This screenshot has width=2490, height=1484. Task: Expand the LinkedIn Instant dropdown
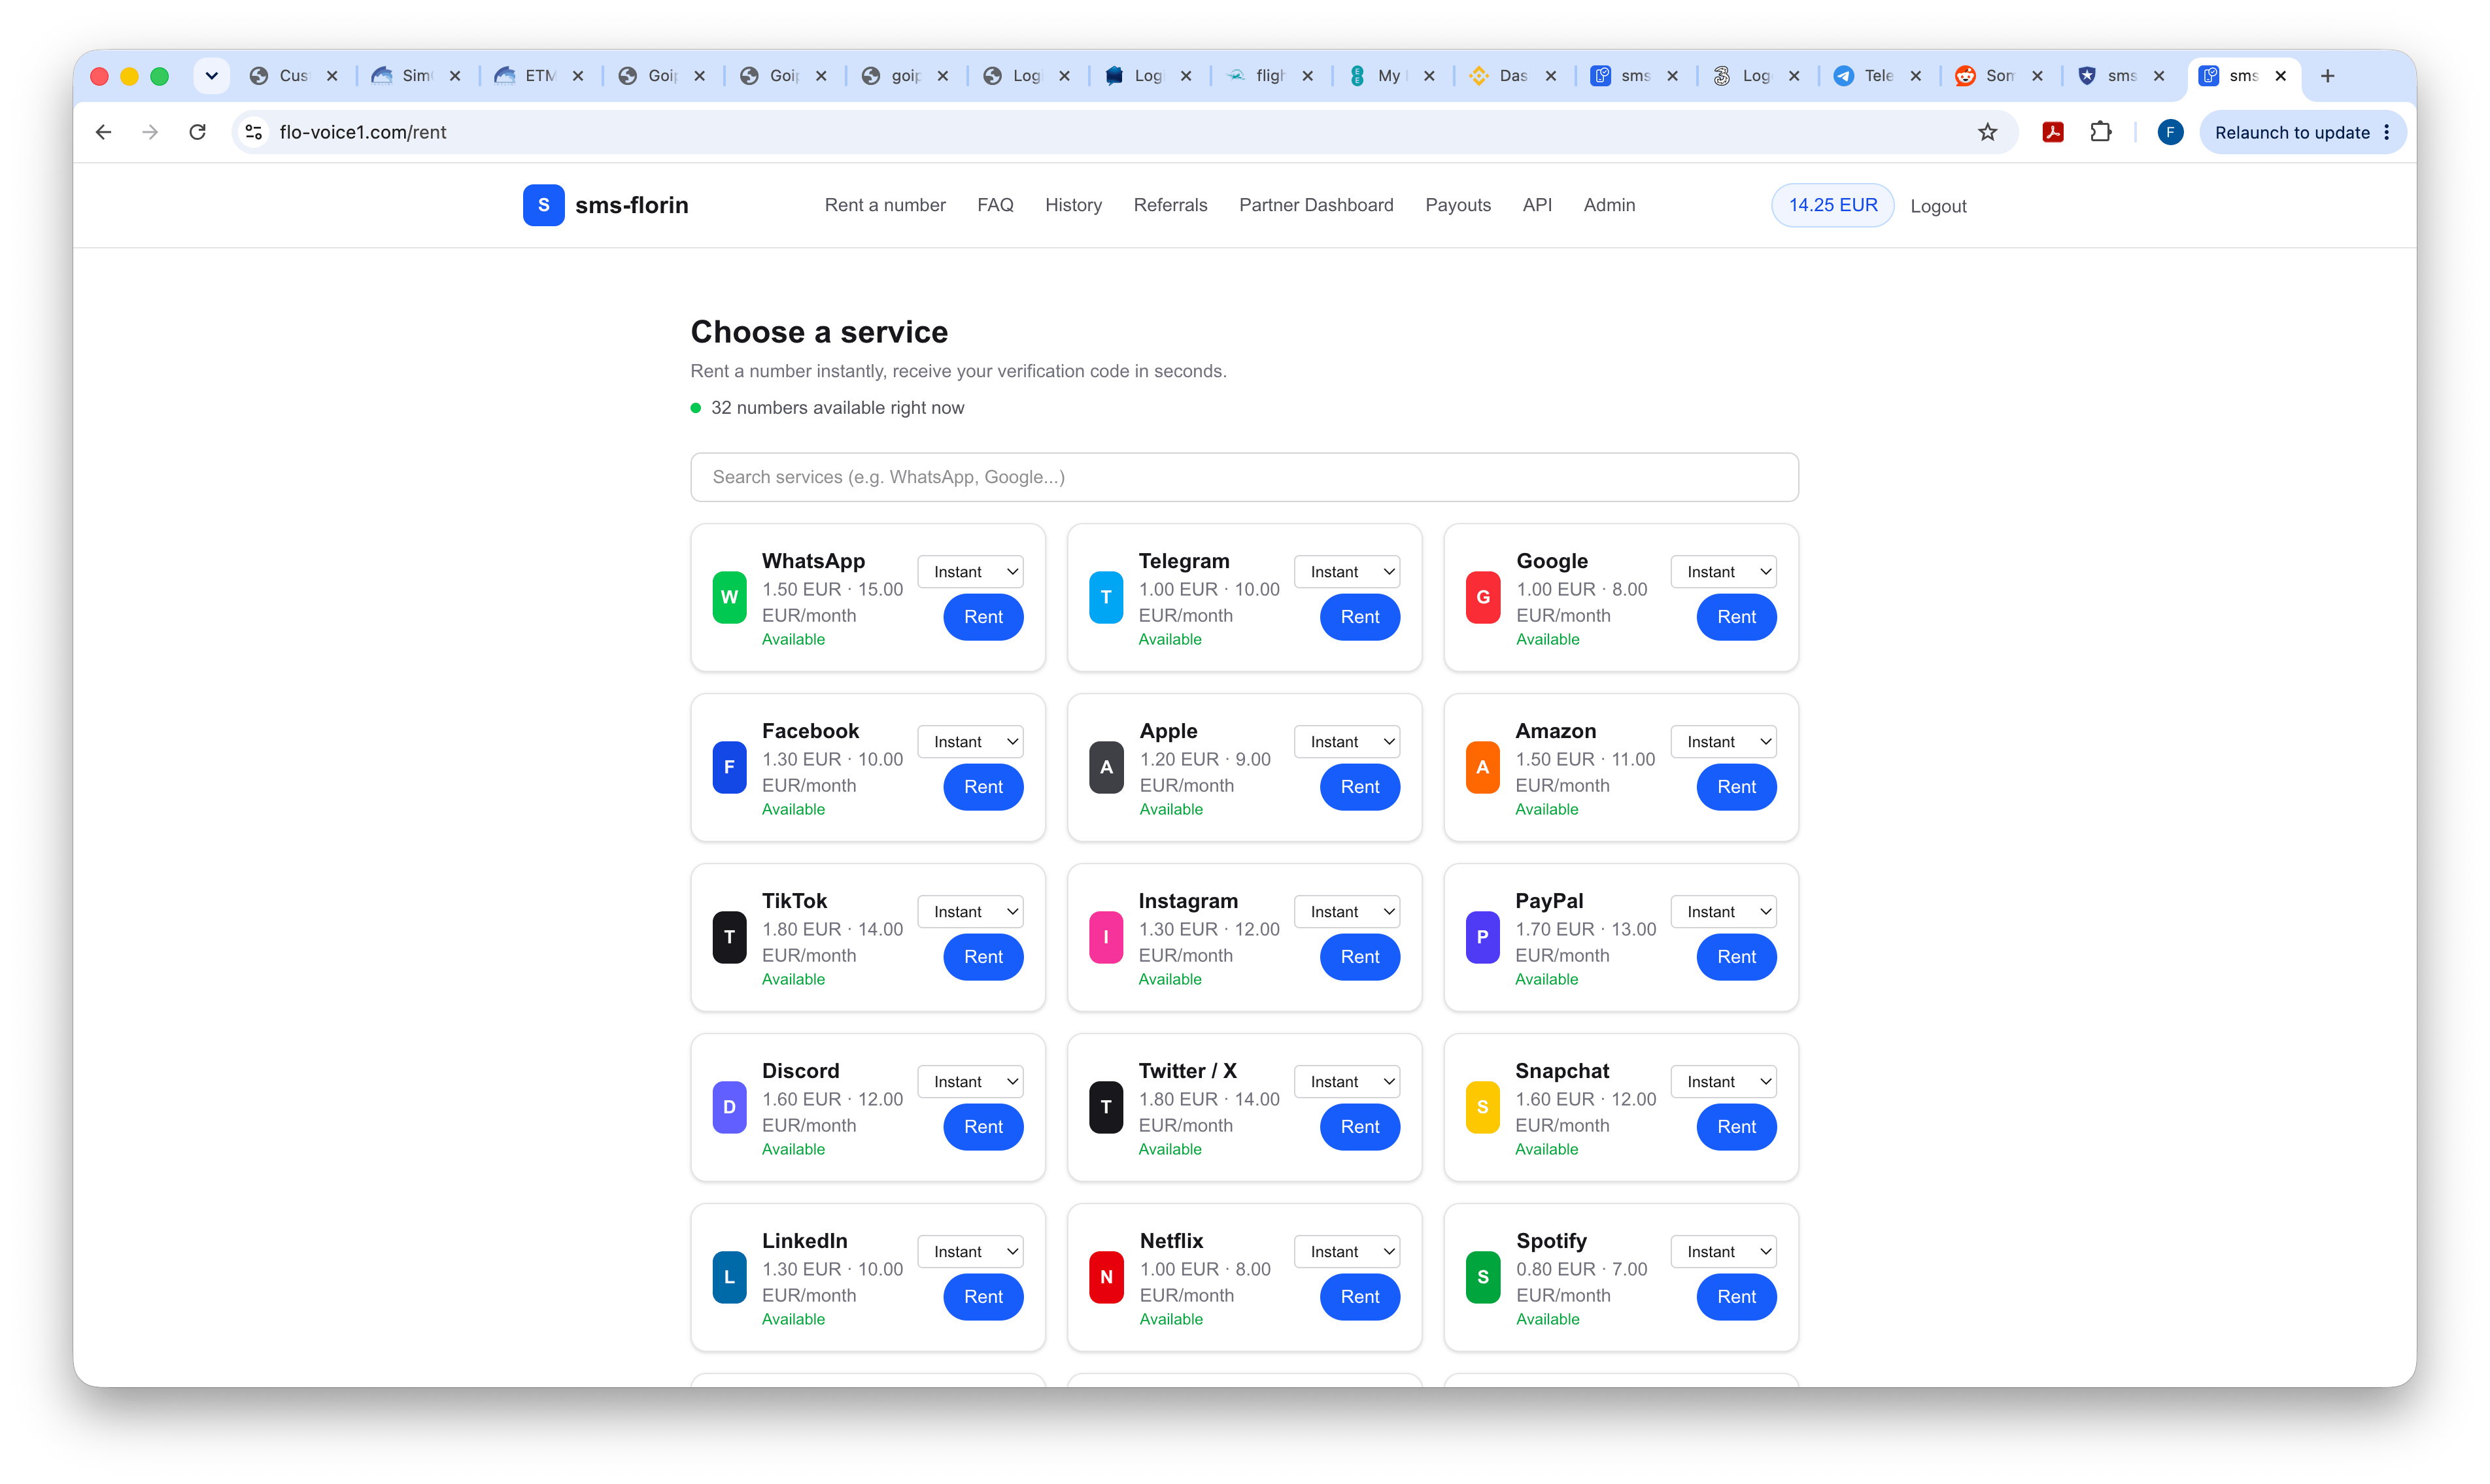coord(971,1252)
